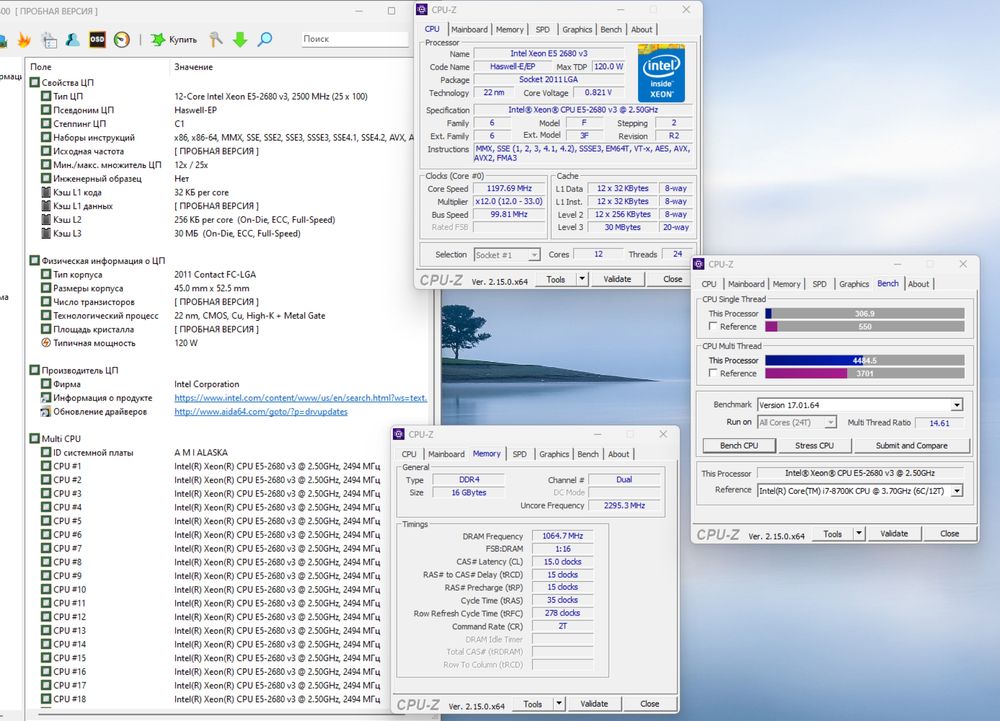
Task: Click the DRAM Frequency value 1064.7 MHz
Action: point(562,536)
